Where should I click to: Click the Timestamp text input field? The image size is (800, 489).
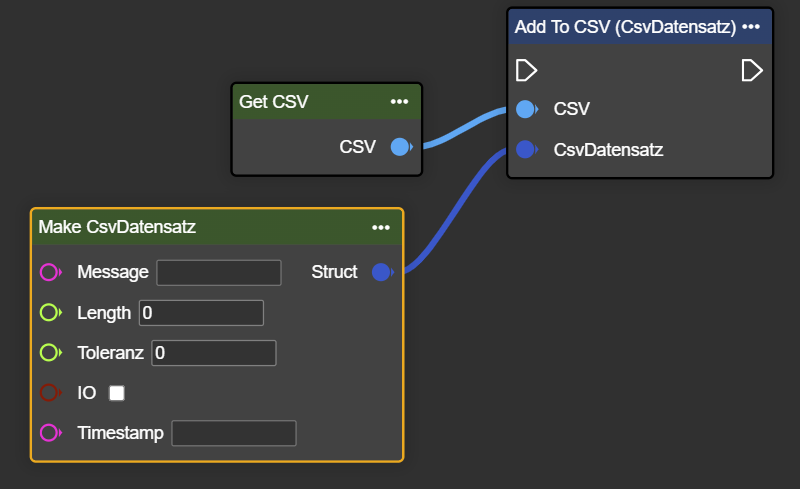tap(234, 433)
